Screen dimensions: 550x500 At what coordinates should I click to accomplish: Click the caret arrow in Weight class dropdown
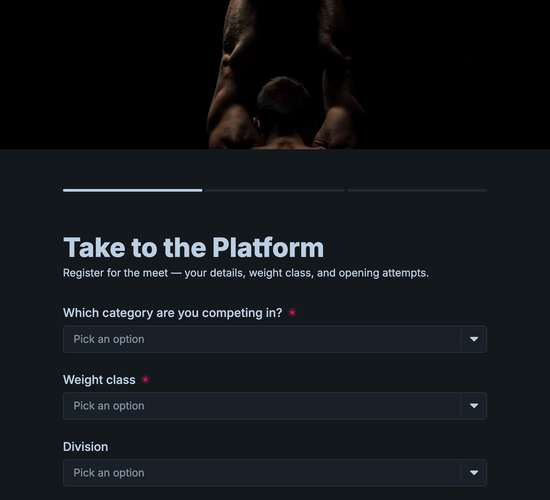click(474, 406)
